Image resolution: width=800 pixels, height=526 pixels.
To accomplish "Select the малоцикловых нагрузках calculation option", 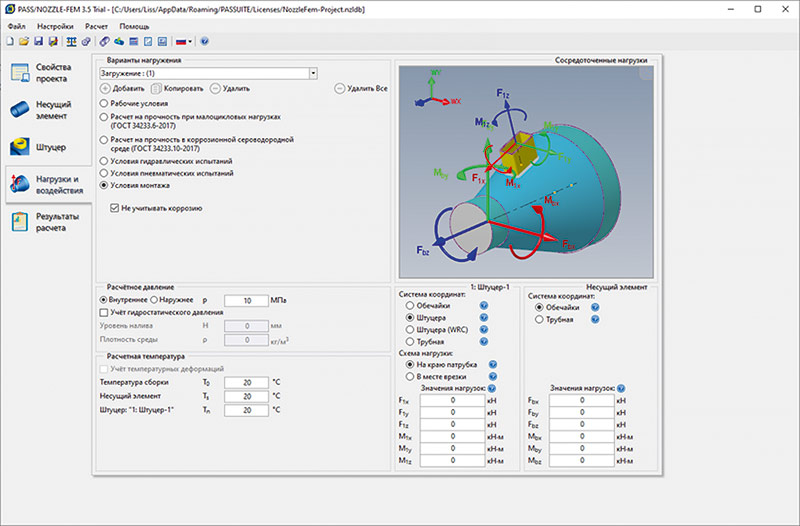I will click(104, 117).
